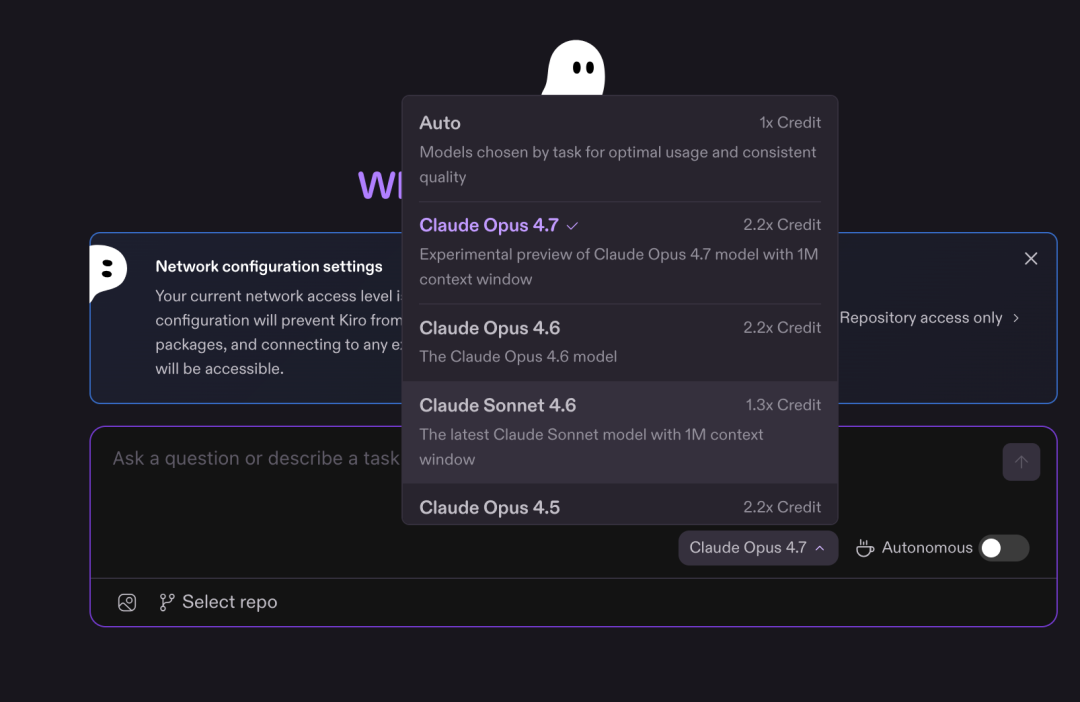Select Claude Opus 4.5 model

pos(620,504)
